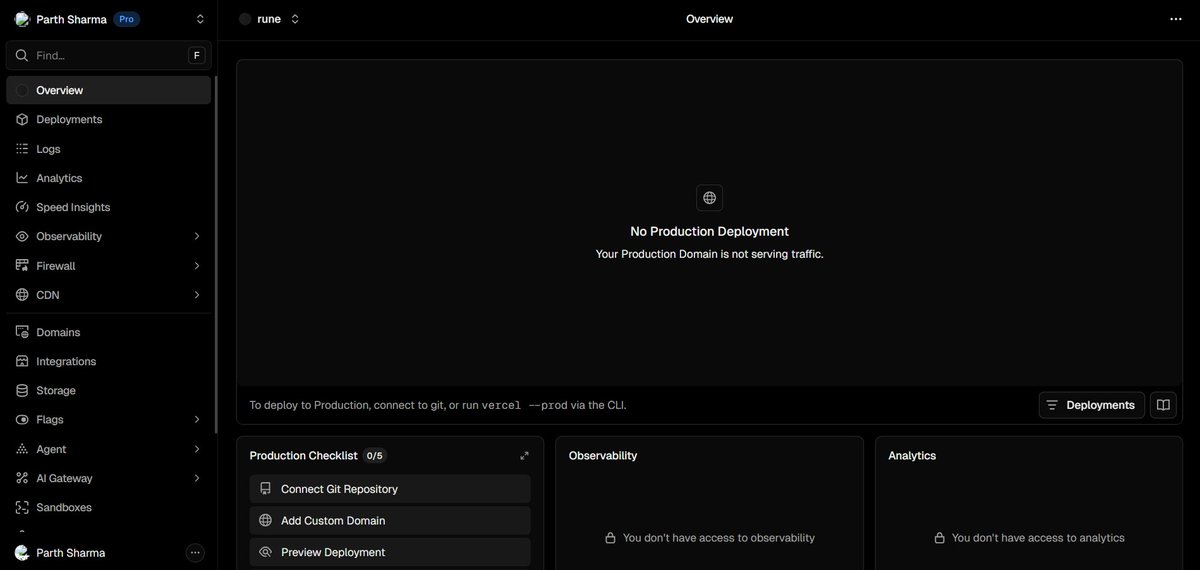Select Analytics in the sidebar
The width and height of the screenshot is (1200, 570).
(x=109, y=178)
